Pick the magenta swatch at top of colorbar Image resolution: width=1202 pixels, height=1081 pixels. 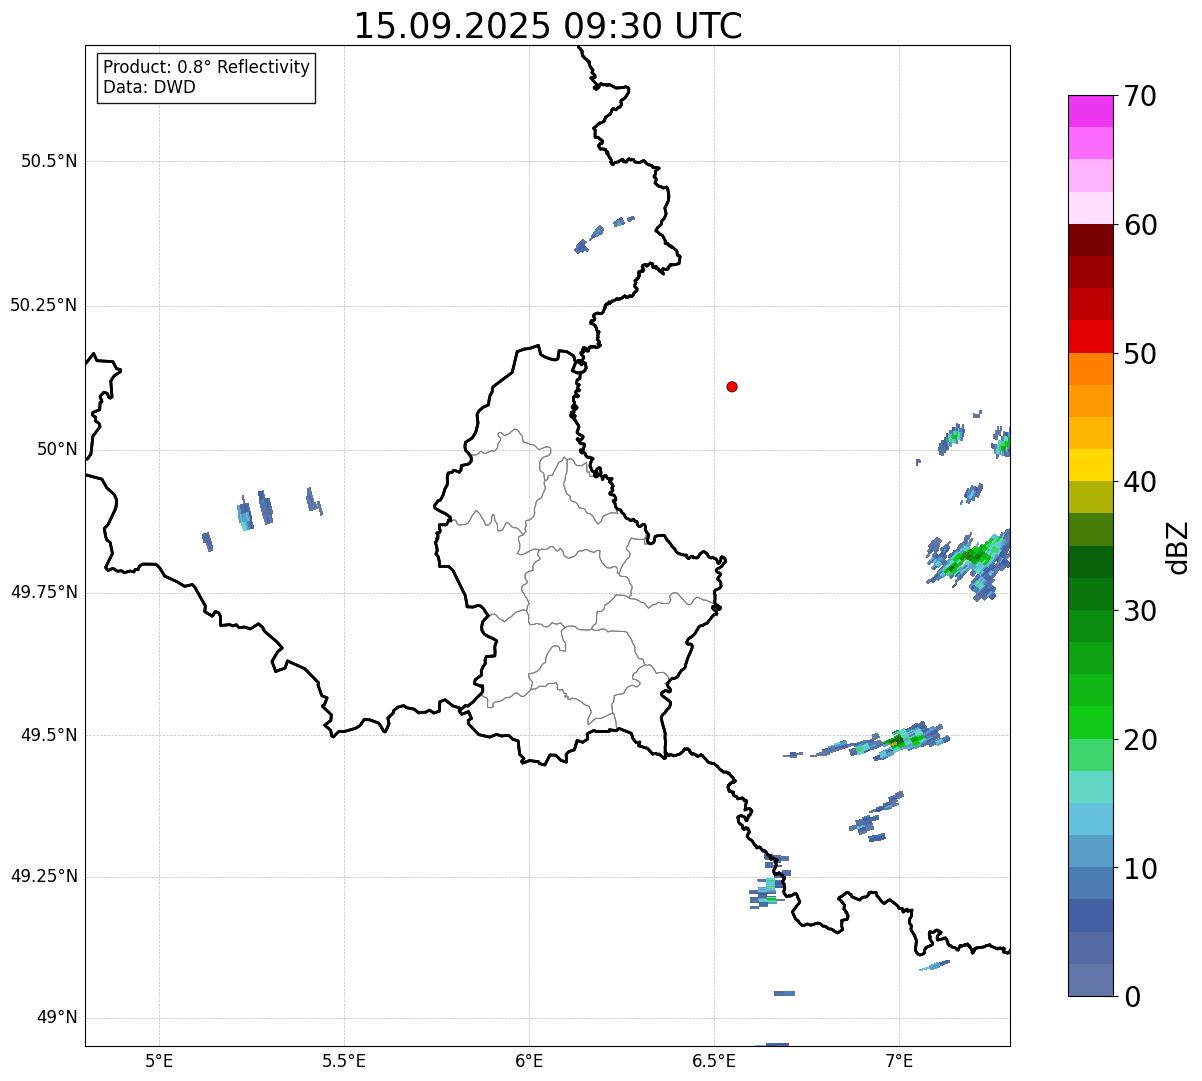click(x=1090, y=111)
